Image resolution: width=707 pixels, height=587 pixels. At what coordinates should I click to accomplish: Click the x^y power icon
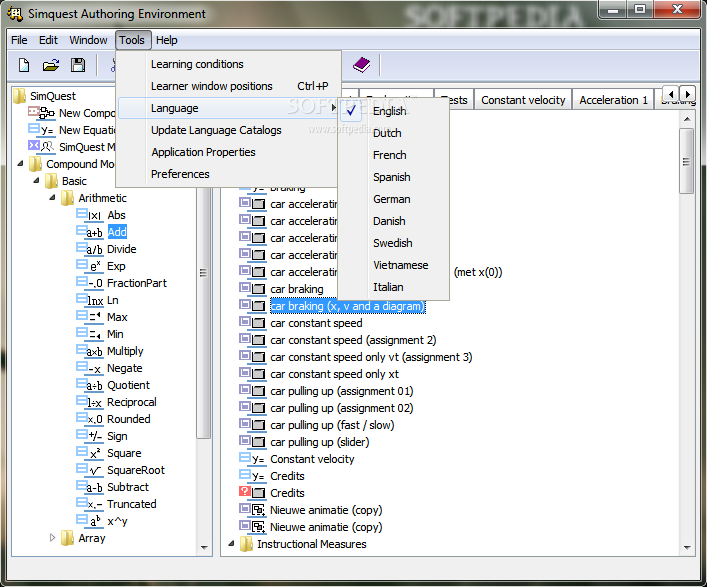tap(89, 521)
